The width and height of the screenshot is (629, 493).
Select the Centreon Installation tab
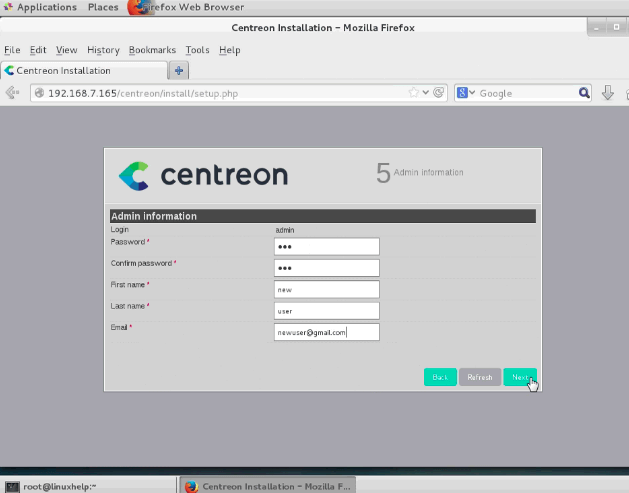point(84,71)
